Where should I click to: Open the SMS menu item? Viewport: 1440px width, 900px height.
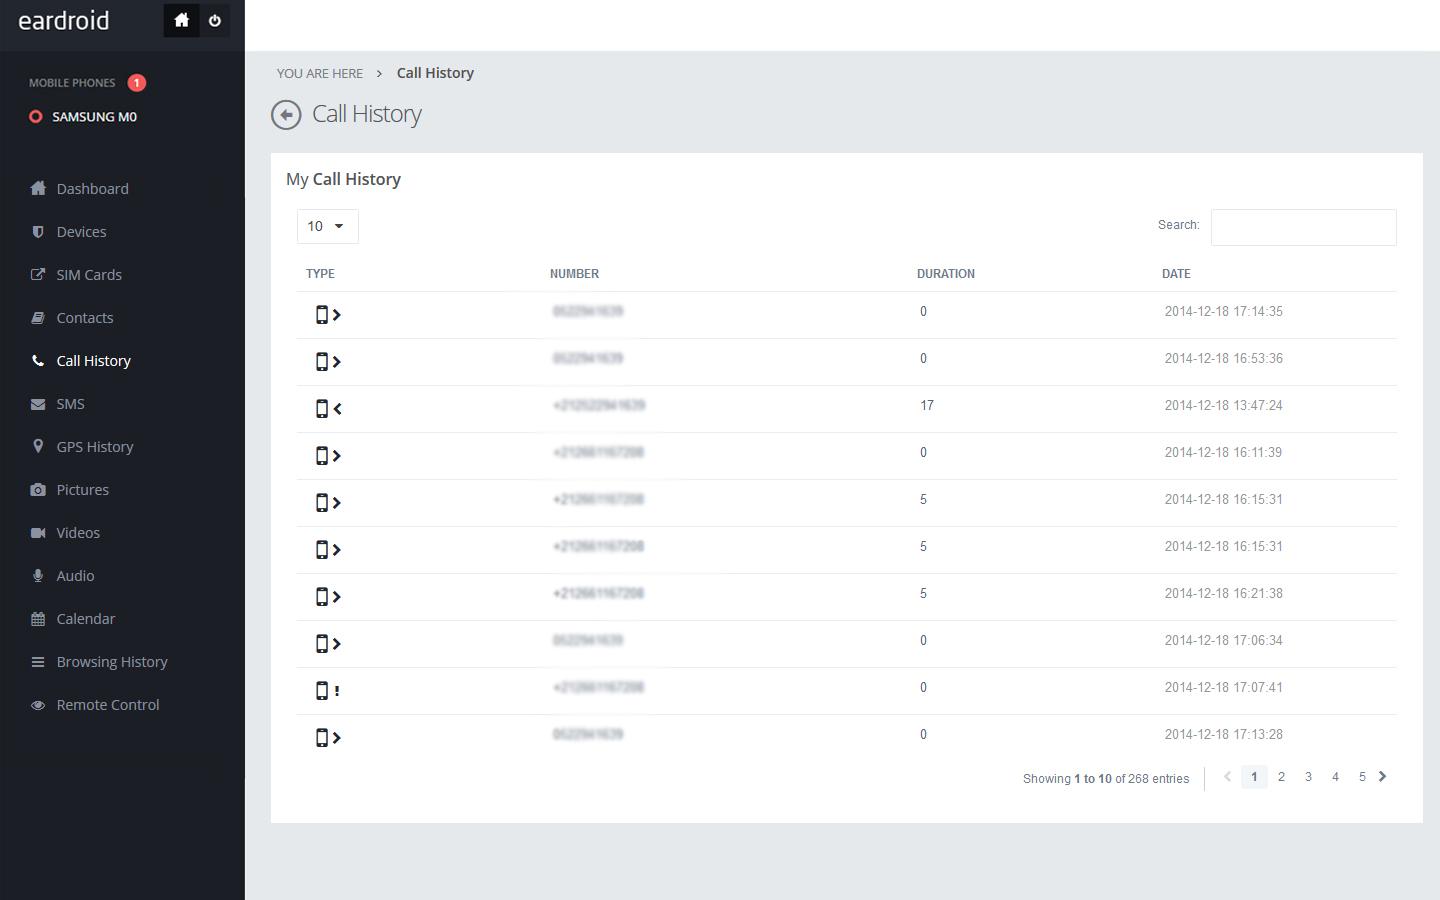pyautogui.click(x=70, y=404)
